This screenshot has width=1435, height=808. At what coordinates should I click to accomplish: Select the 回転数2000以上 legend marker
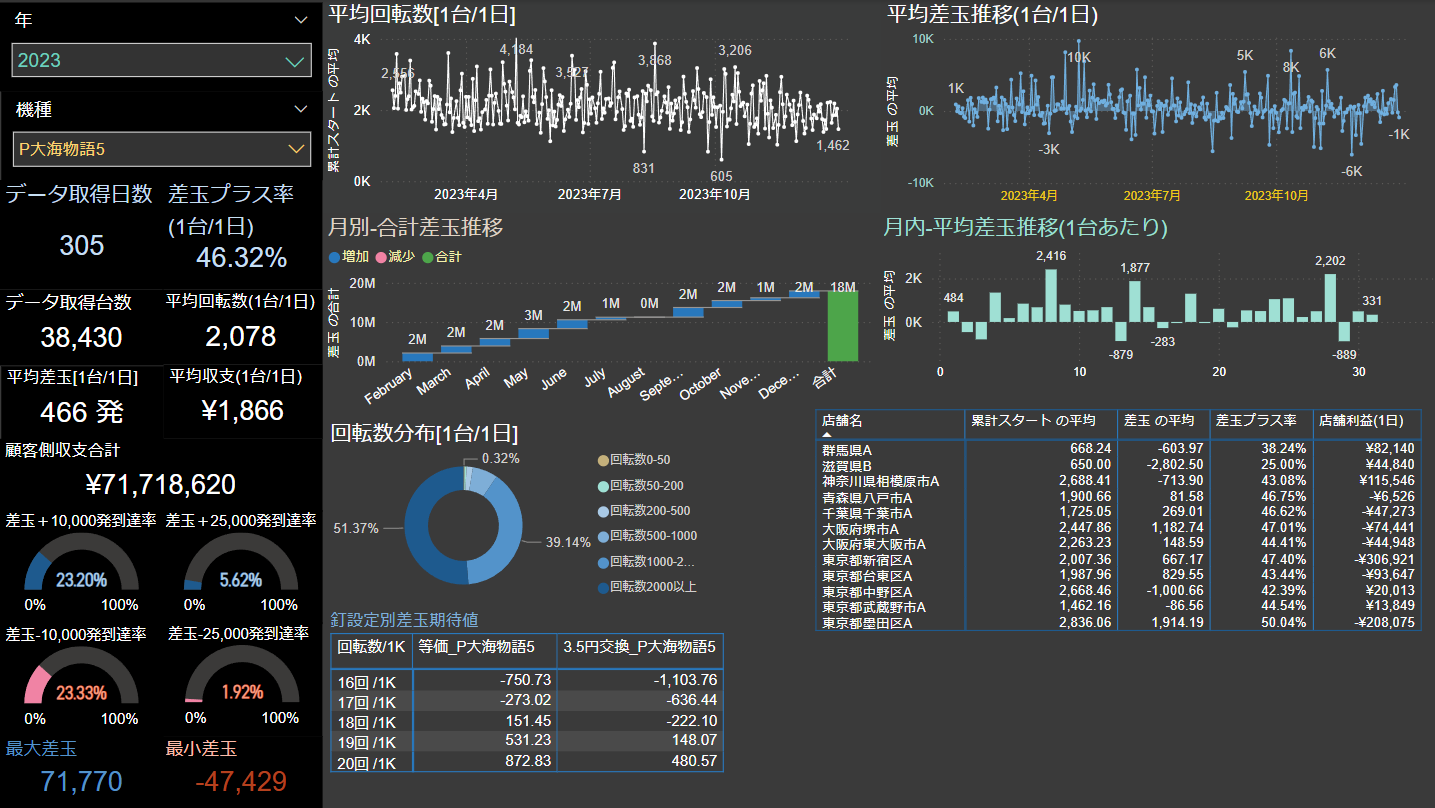(x=602, y=587)
